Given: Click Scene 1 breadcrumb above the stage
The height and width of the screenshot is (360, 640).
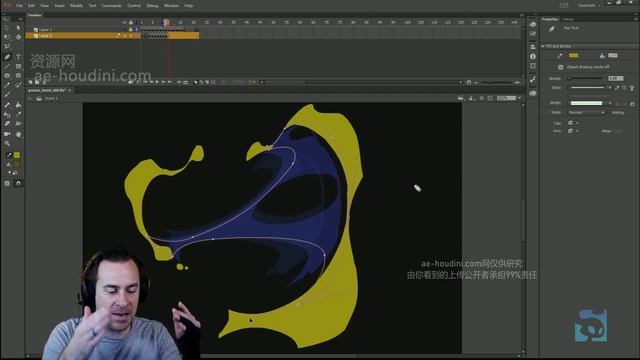Looking at the screenshot, I should (x=51, y=98).
